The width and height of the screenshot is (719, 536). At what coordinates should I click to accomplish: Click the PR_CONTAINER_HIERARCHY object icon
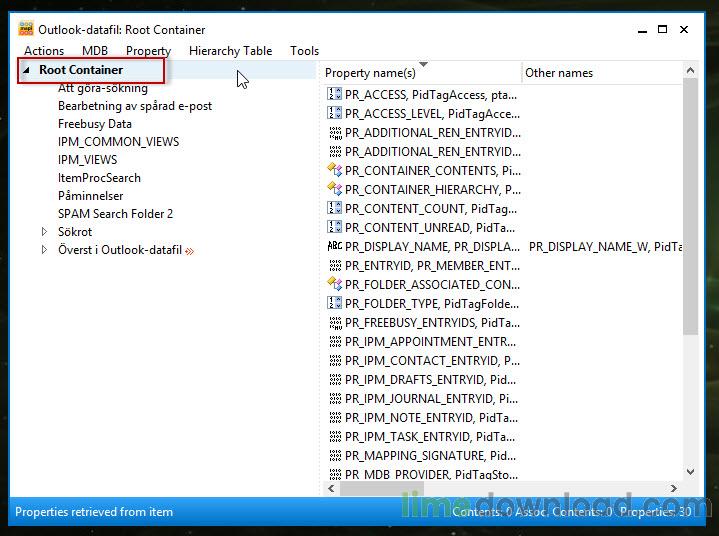[335, 189]
